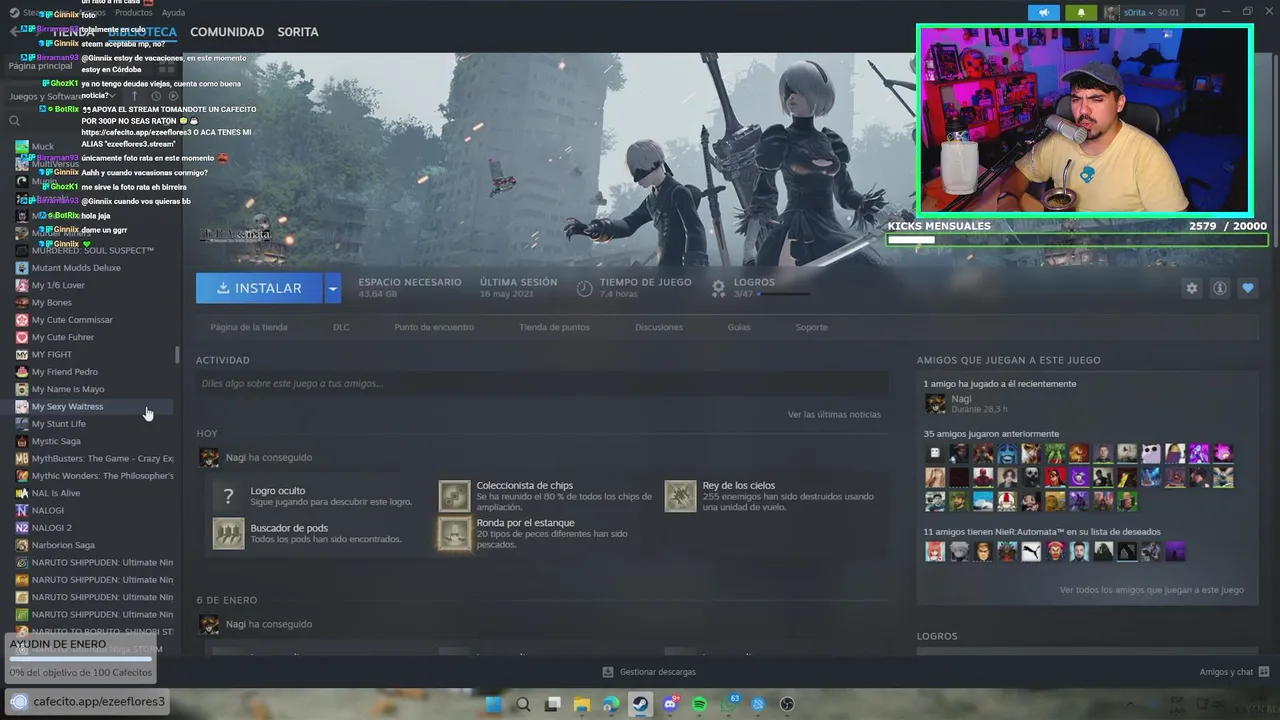The height and width of the screenshot is (720, 1280).
Task: Open the DLC tab
Action: (341, 327)
